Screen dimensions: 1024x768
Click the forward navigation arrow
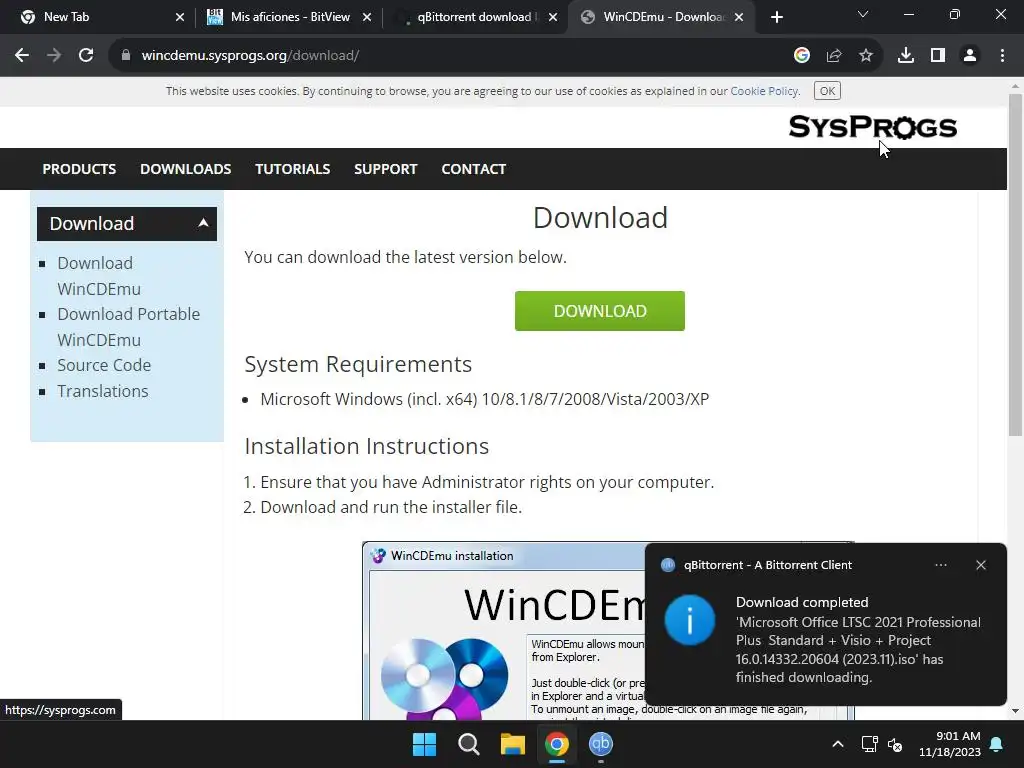tap(54, 56)
